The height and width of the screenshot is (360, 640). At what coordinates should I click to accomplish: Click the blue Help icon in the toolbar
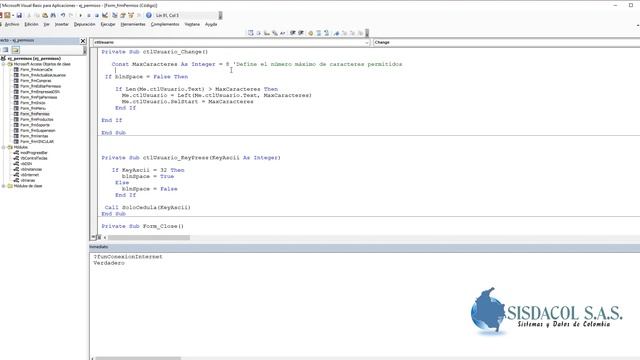point(149,15)
